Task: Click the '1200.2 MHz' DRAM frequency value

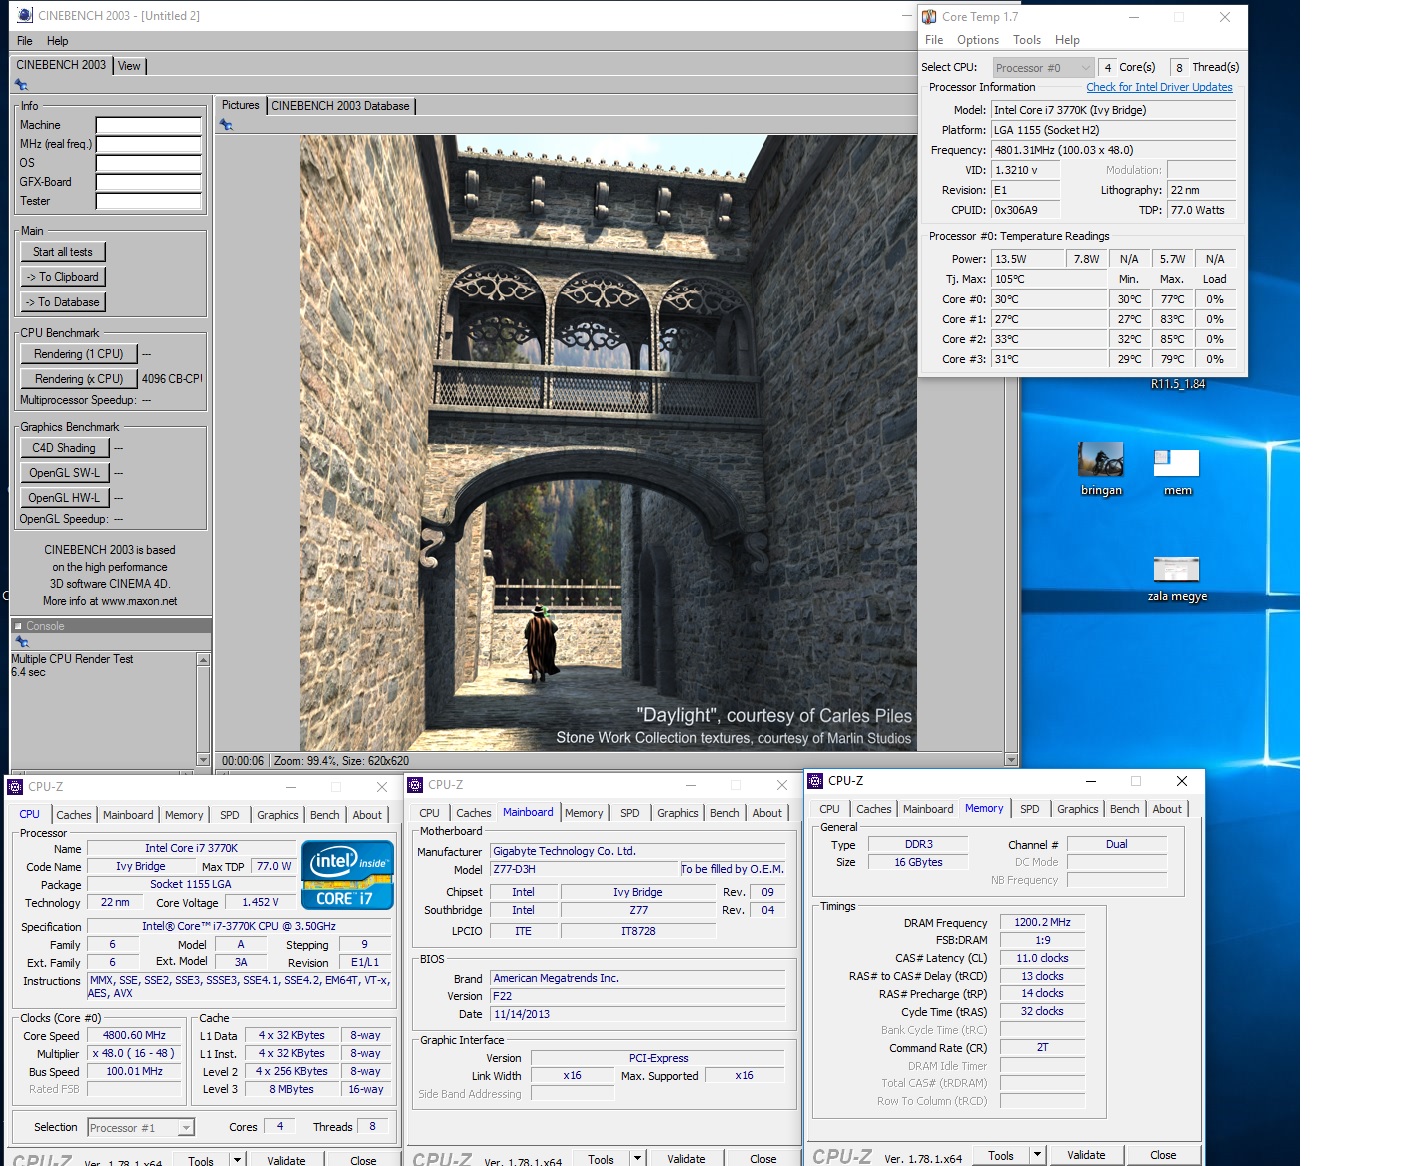Action: (x=1042, y=923)
